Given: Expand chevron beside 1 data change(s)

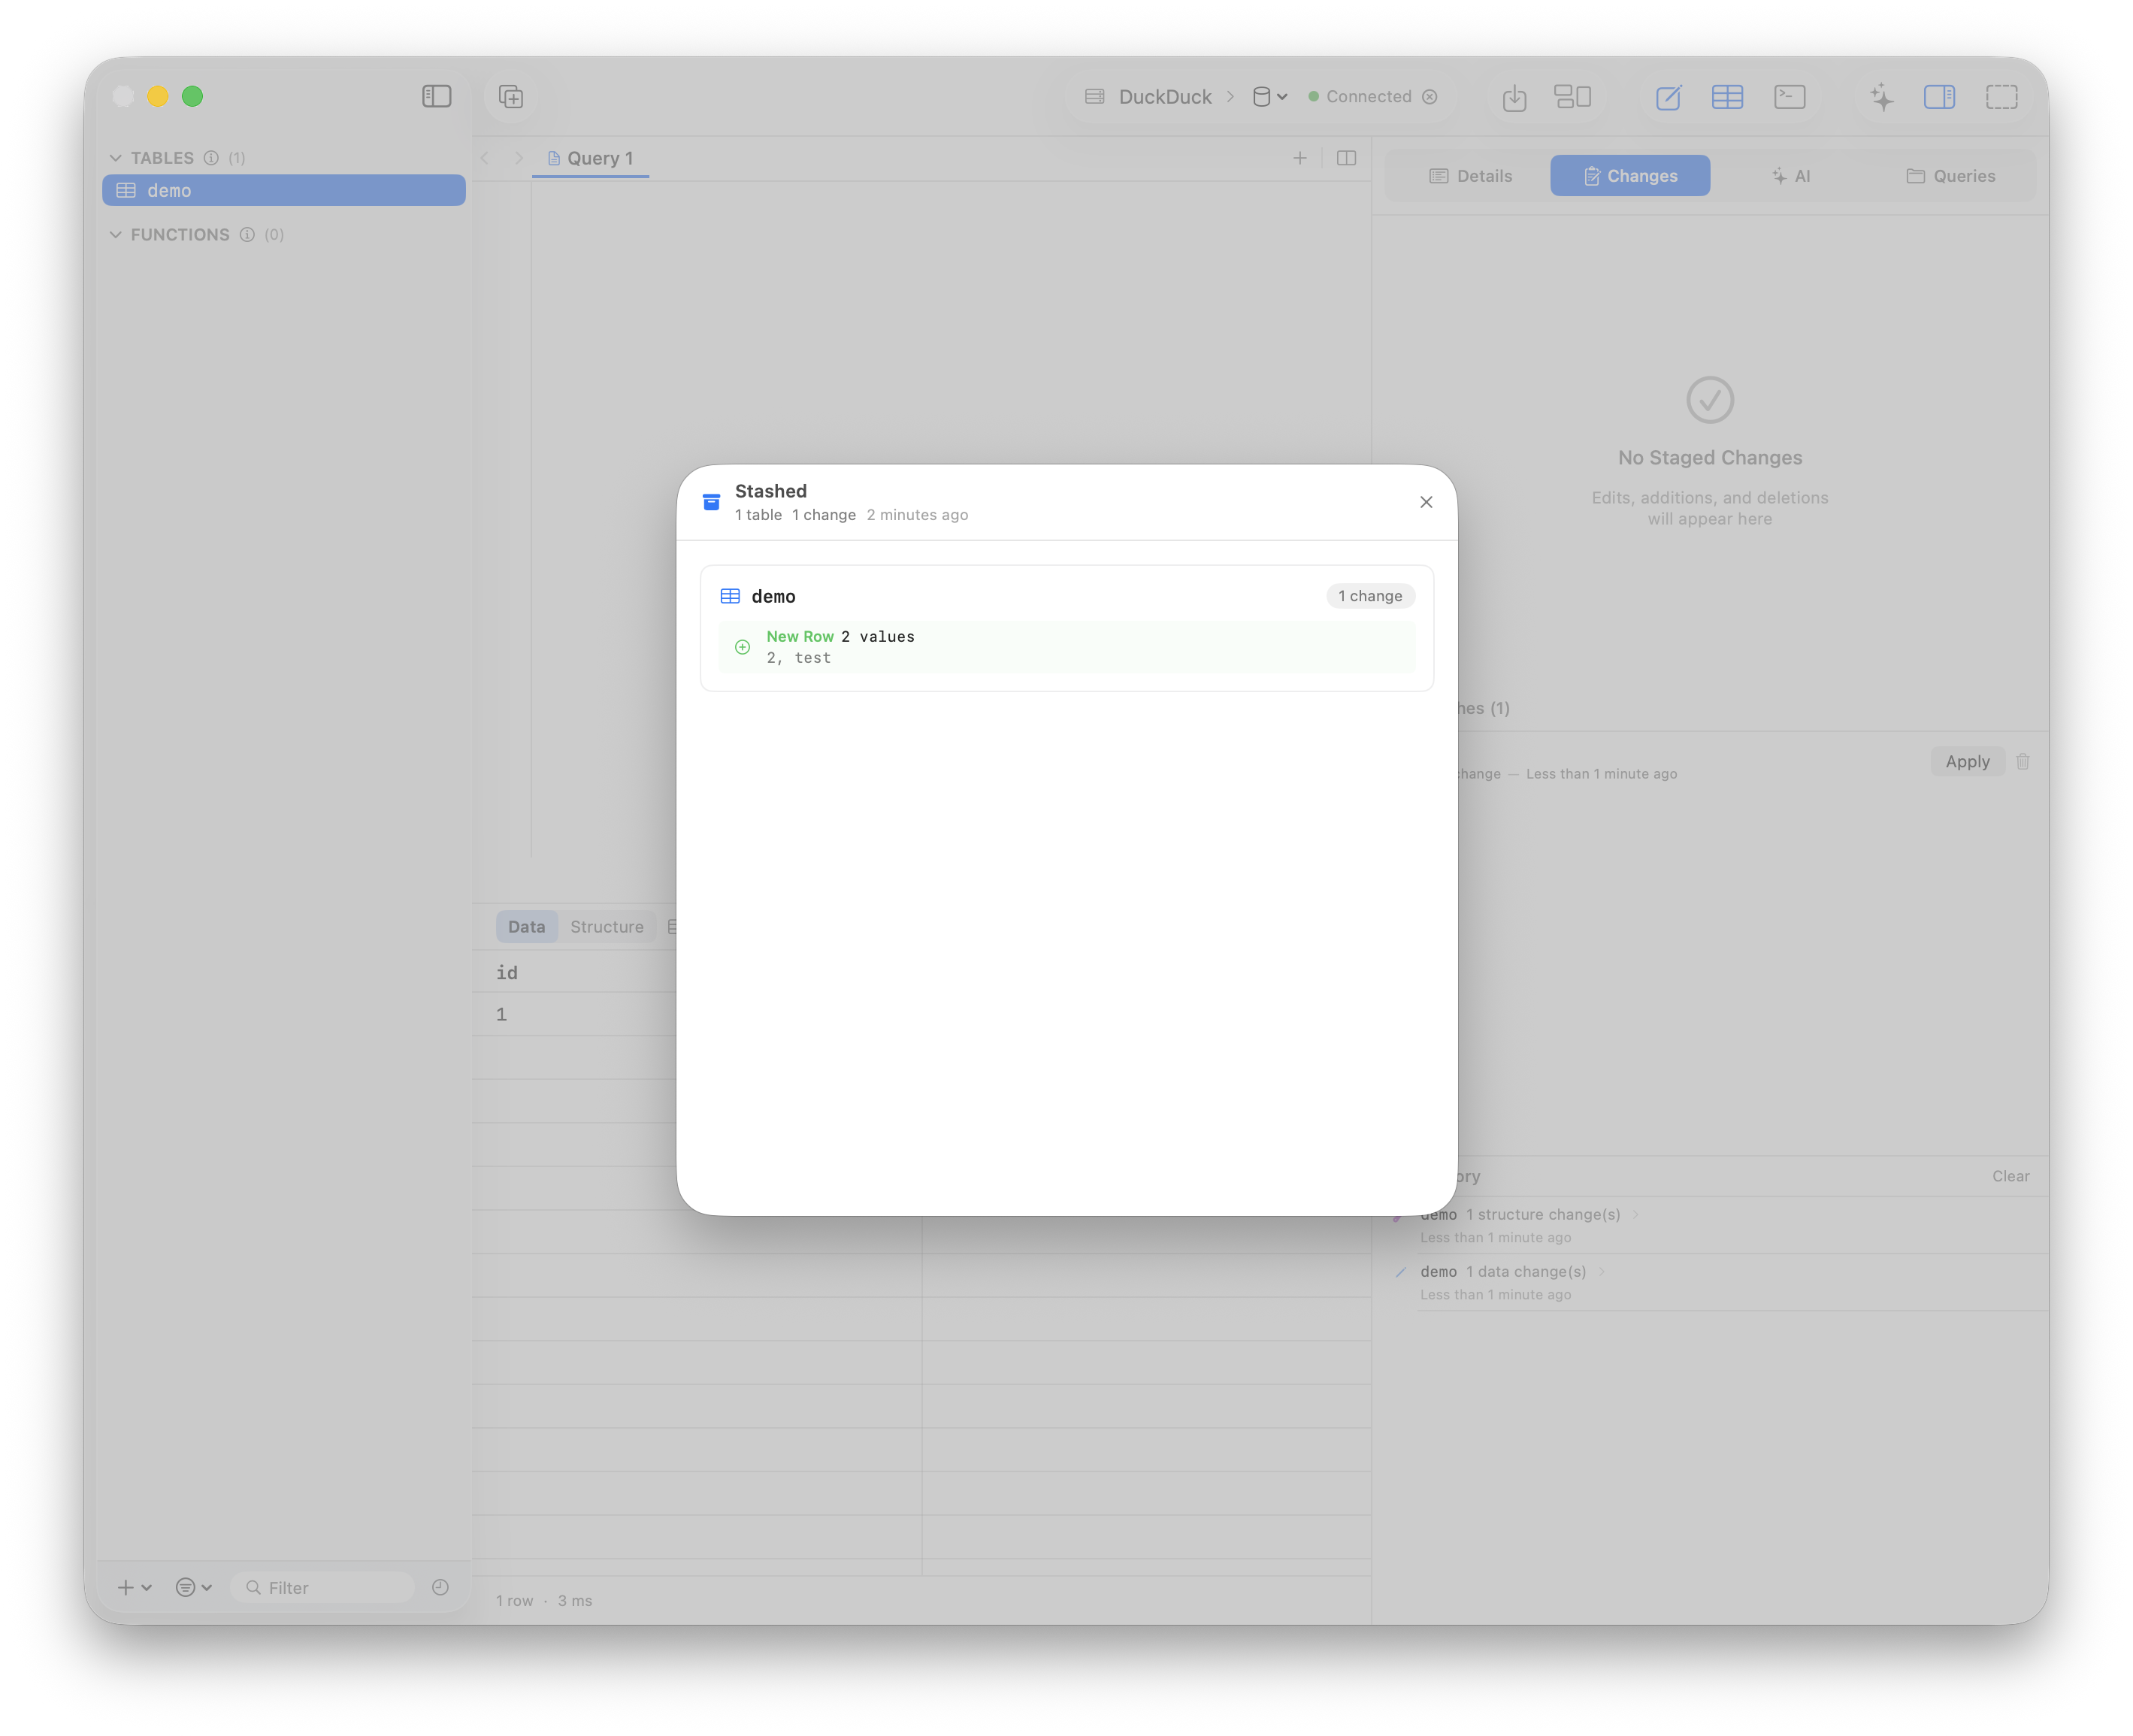Looking at the screenshot, I should tap(1602, 1272).
